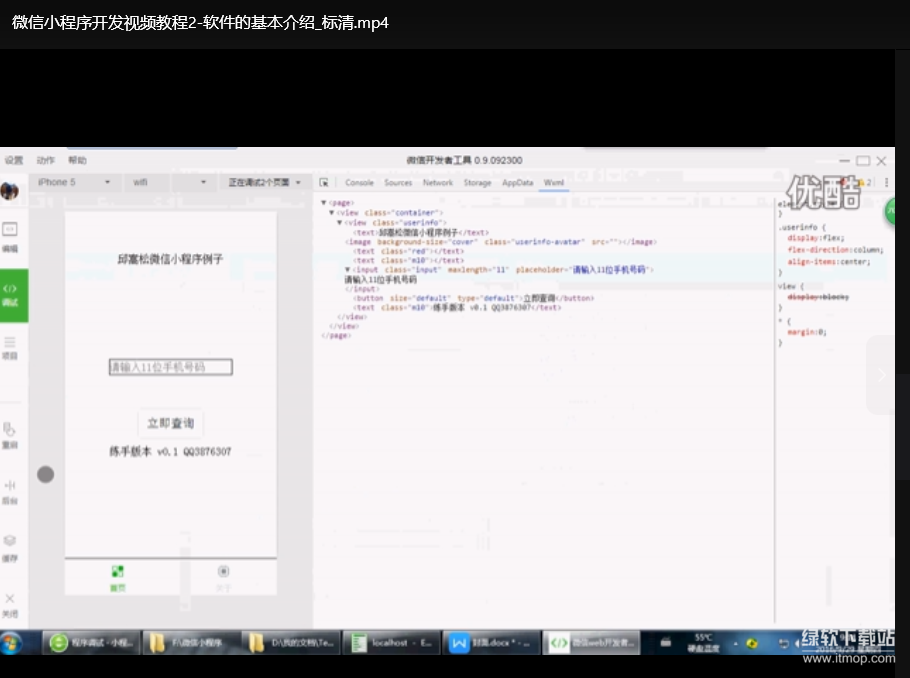This screenshot has width=910, height=678.
Task: Collapse the view container node arrow
Action: click(332, 212)
